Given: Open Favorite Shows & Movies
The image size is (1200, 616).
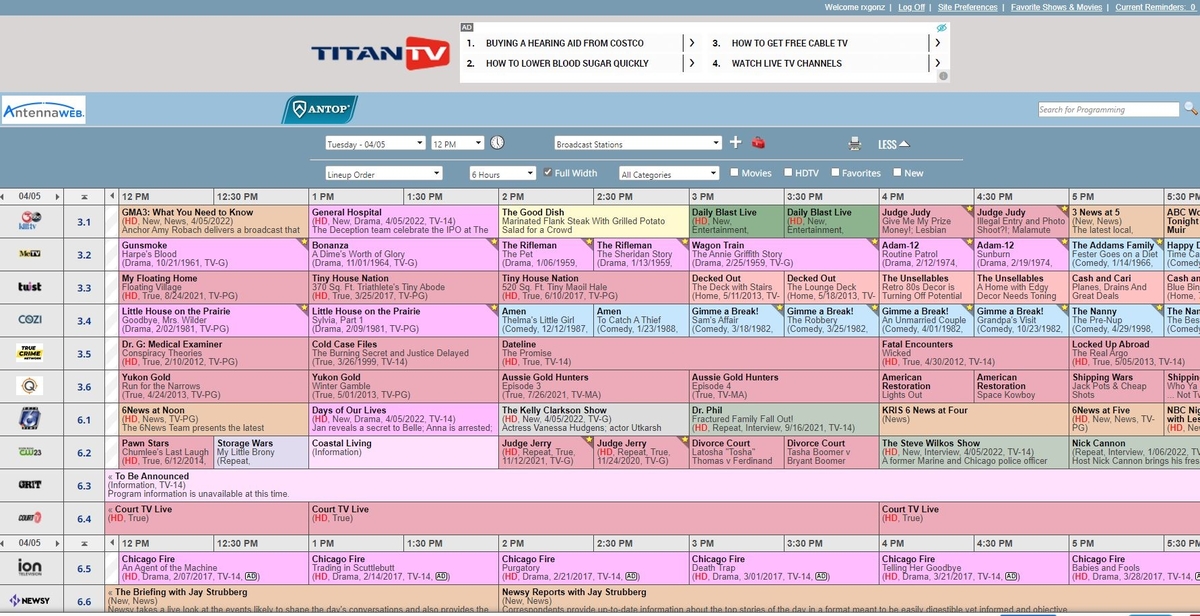Looking at the screenshot, I should click(x=1056, y=7).
